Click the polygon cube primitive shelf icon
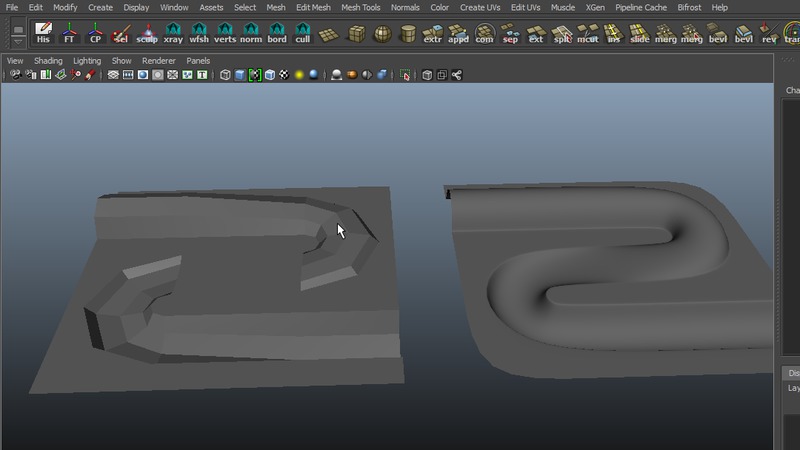 point(355,33)
